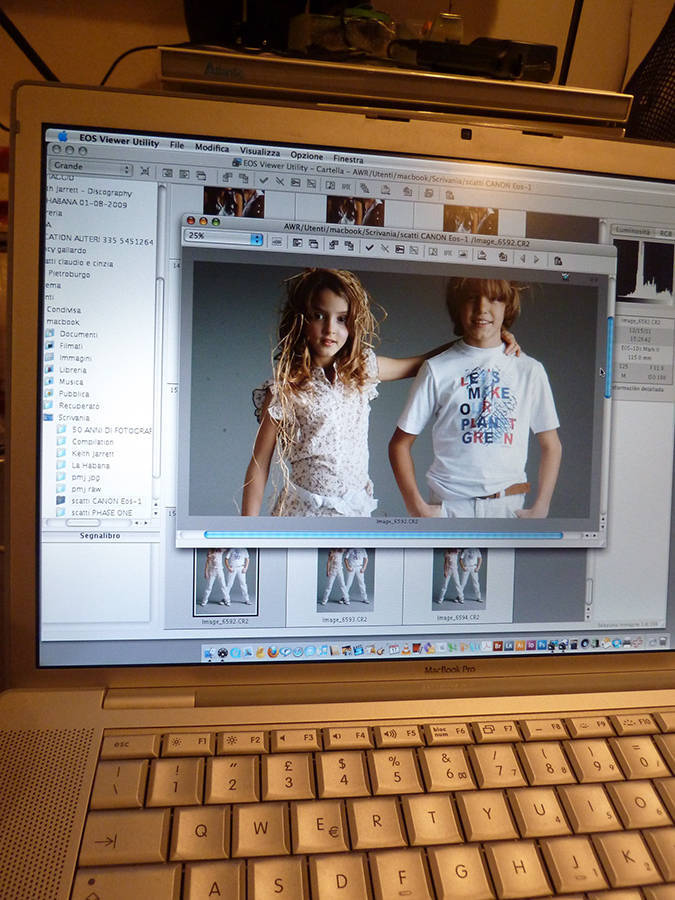This screenshot has height=900, width=675.
Task: Open the Visualizza menu
Action: click(x=259, y=150)
